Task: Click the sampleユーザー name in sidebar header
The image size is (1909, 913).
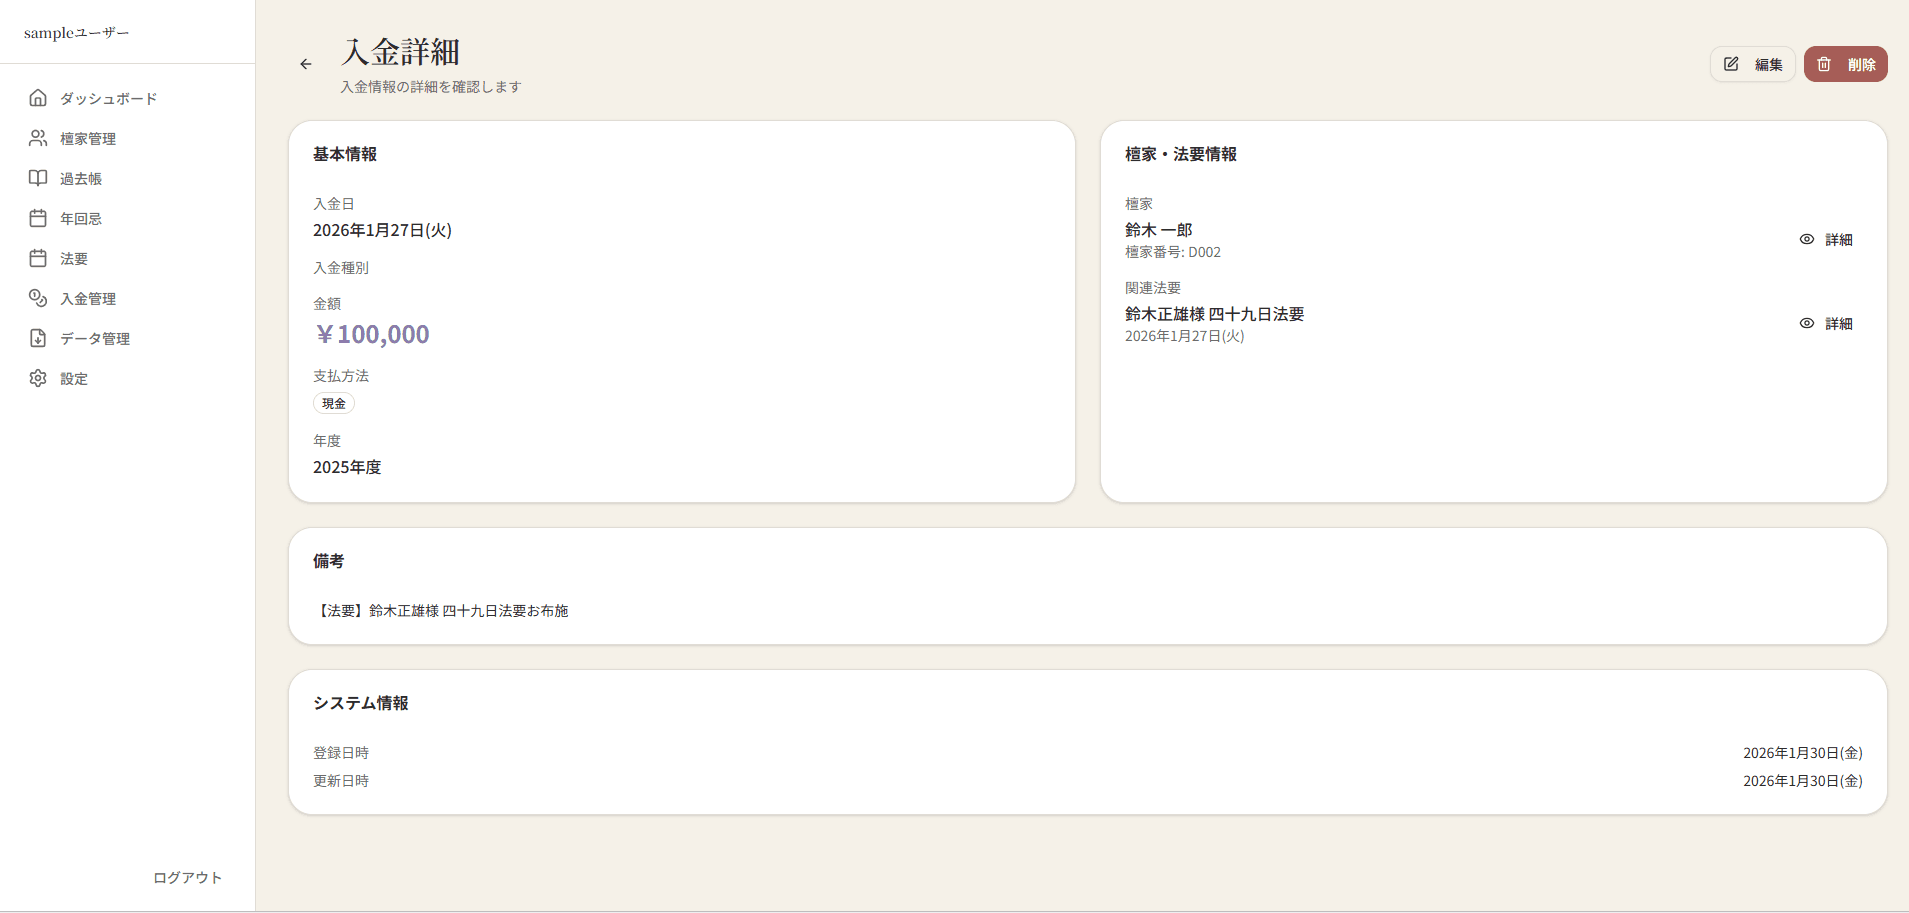Action: pyautogui.click(x=77, y=33)
